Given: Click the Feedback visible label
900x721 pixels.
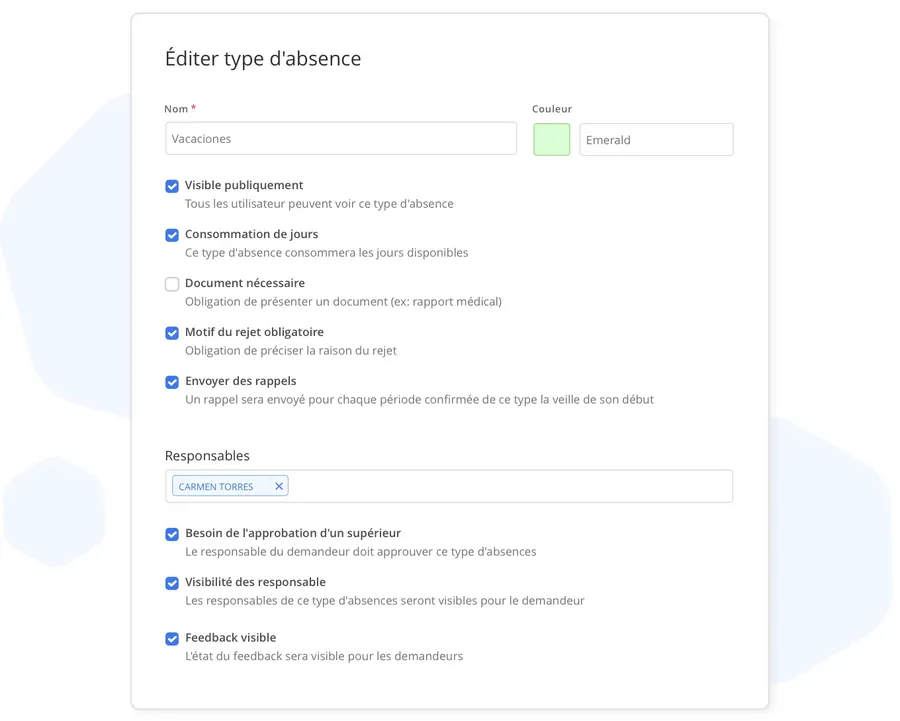Looking at the screenshot, I should 230,637.
